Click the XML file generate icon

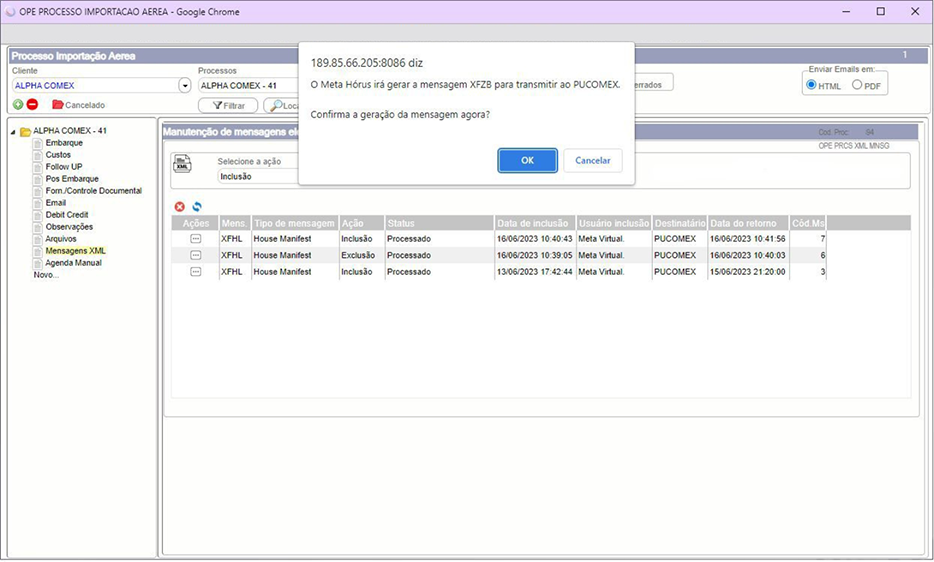click(182, 165)
